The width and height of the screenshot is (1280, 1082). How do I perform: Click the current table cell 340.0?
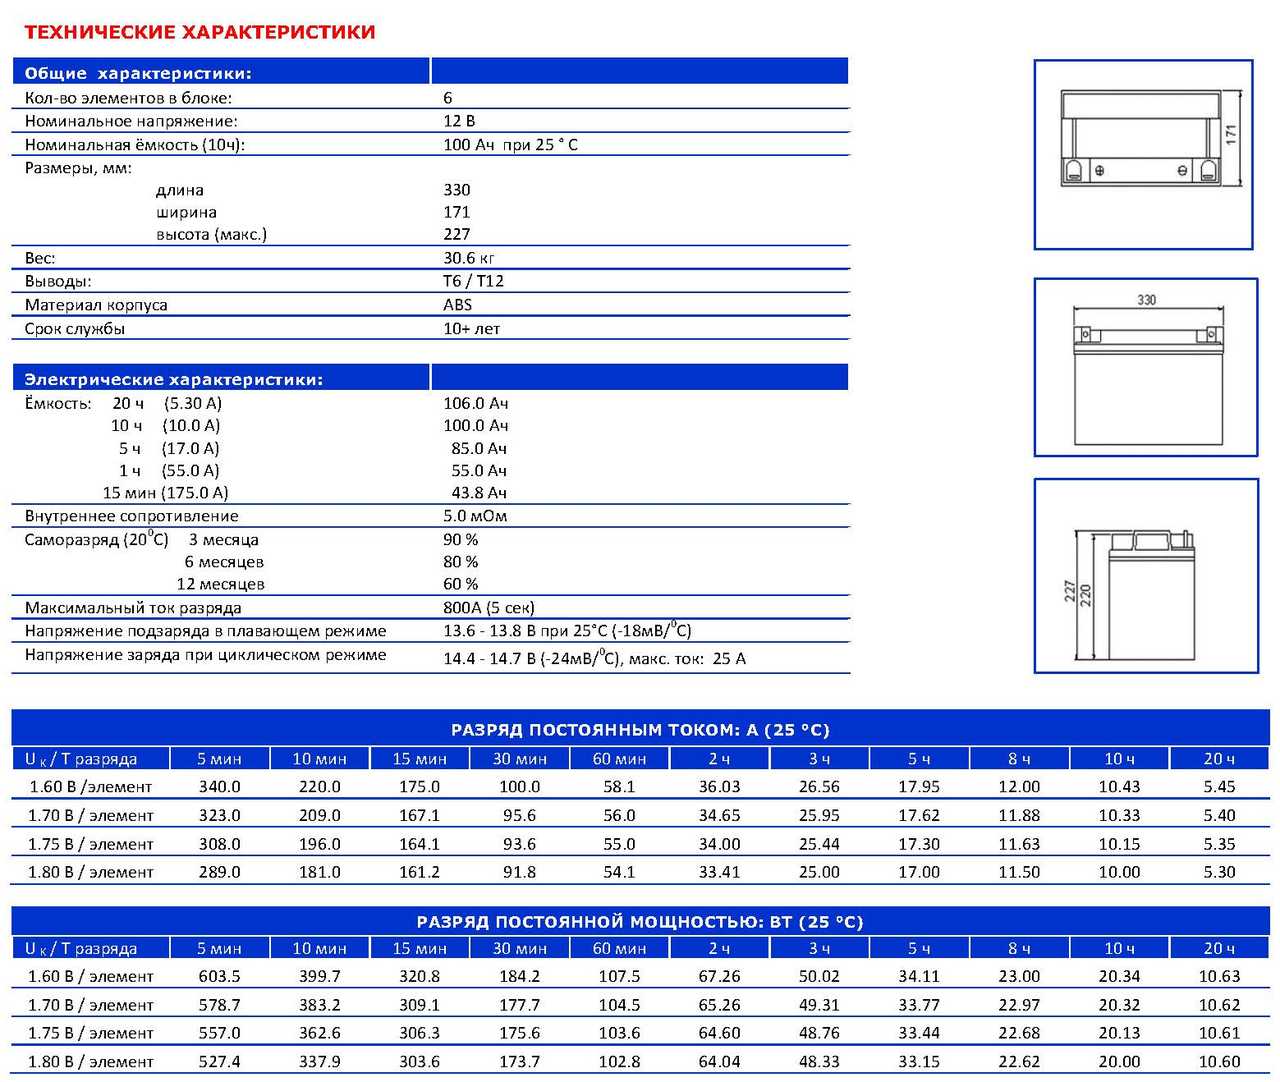[220, 787]
